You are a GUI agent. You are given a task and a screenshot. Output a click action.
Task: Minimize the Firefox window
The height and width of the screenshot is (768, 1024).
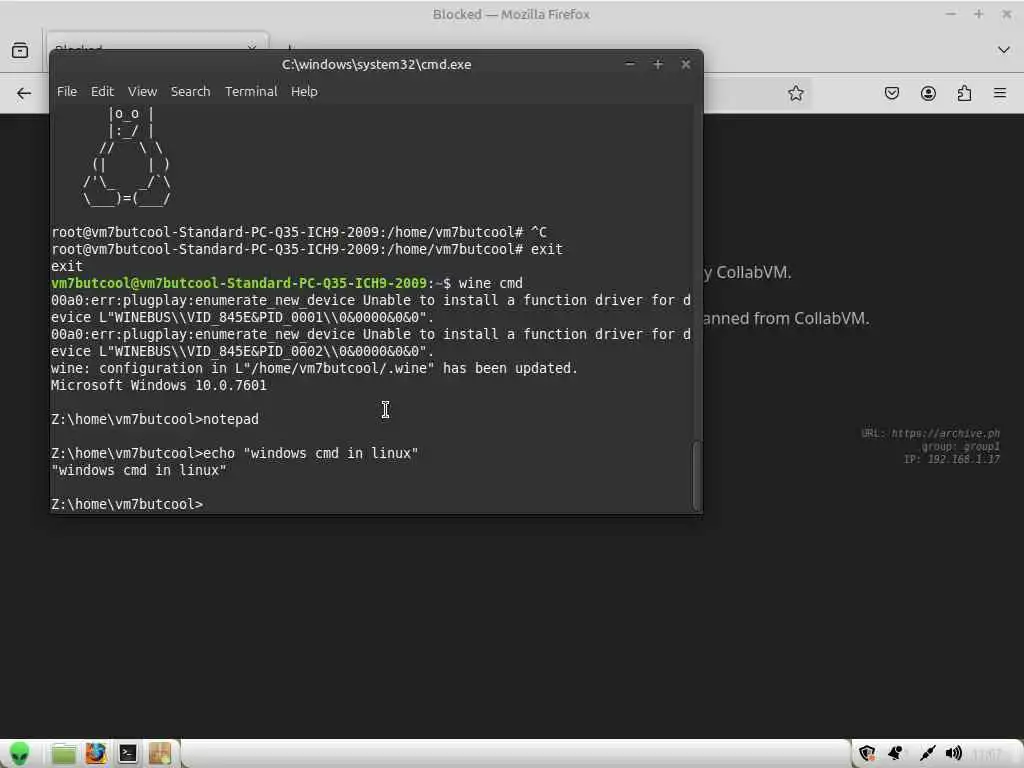pos(951,14)
